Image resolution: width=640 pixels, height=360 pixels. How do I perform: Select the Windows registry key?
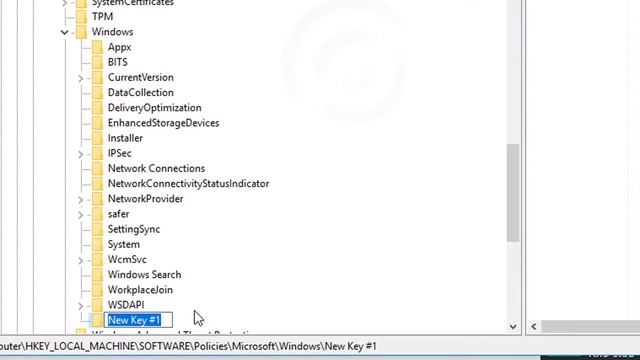point(112,32)
